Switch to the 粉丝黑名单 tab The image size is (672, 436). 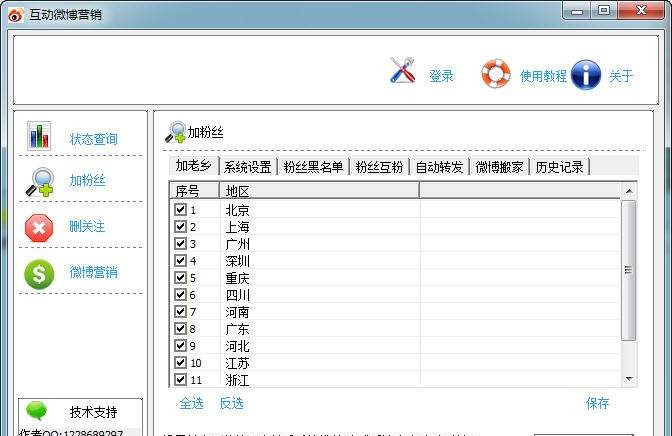pyautogui.click(x=313, y=167)
